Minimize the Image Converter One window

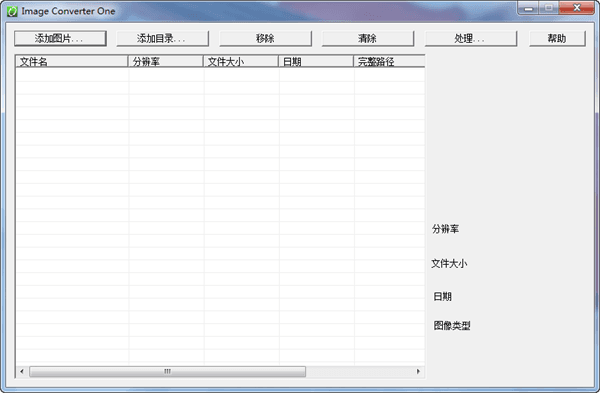click(528, 8)
